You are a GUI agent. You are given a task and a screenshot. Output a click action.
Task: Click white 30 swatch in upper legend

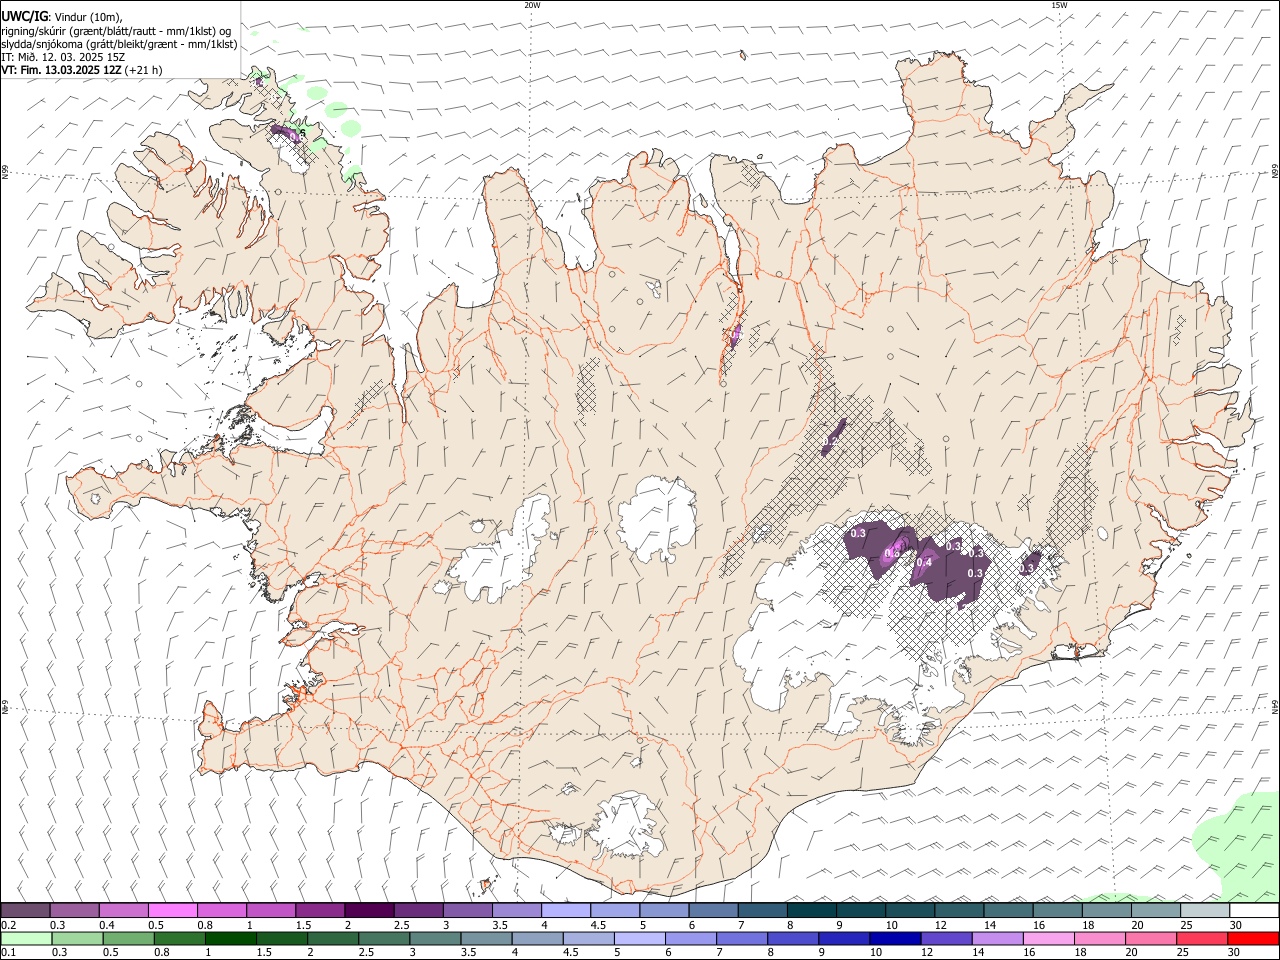(1253, 910)
